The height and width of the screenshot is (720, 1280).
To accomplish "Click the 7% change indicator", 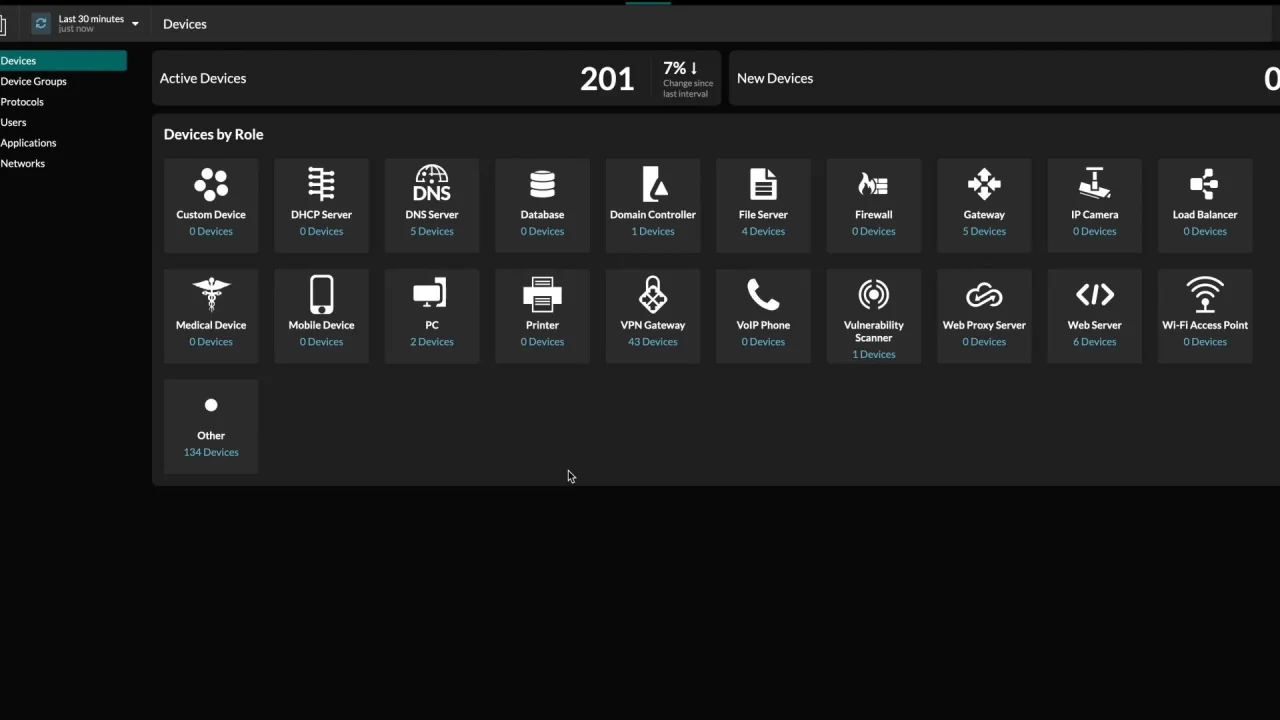I will tap(681, 68).
